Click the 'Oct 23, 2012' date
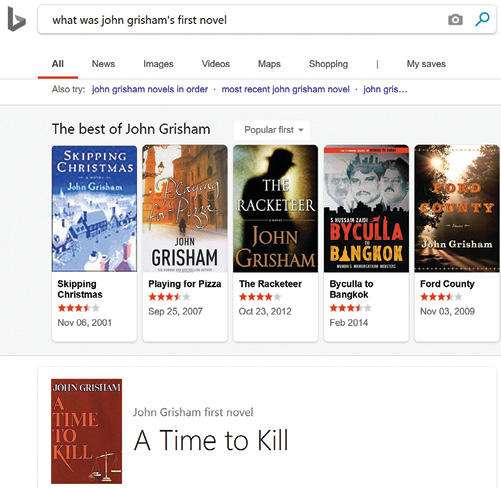 coord(265,311)
